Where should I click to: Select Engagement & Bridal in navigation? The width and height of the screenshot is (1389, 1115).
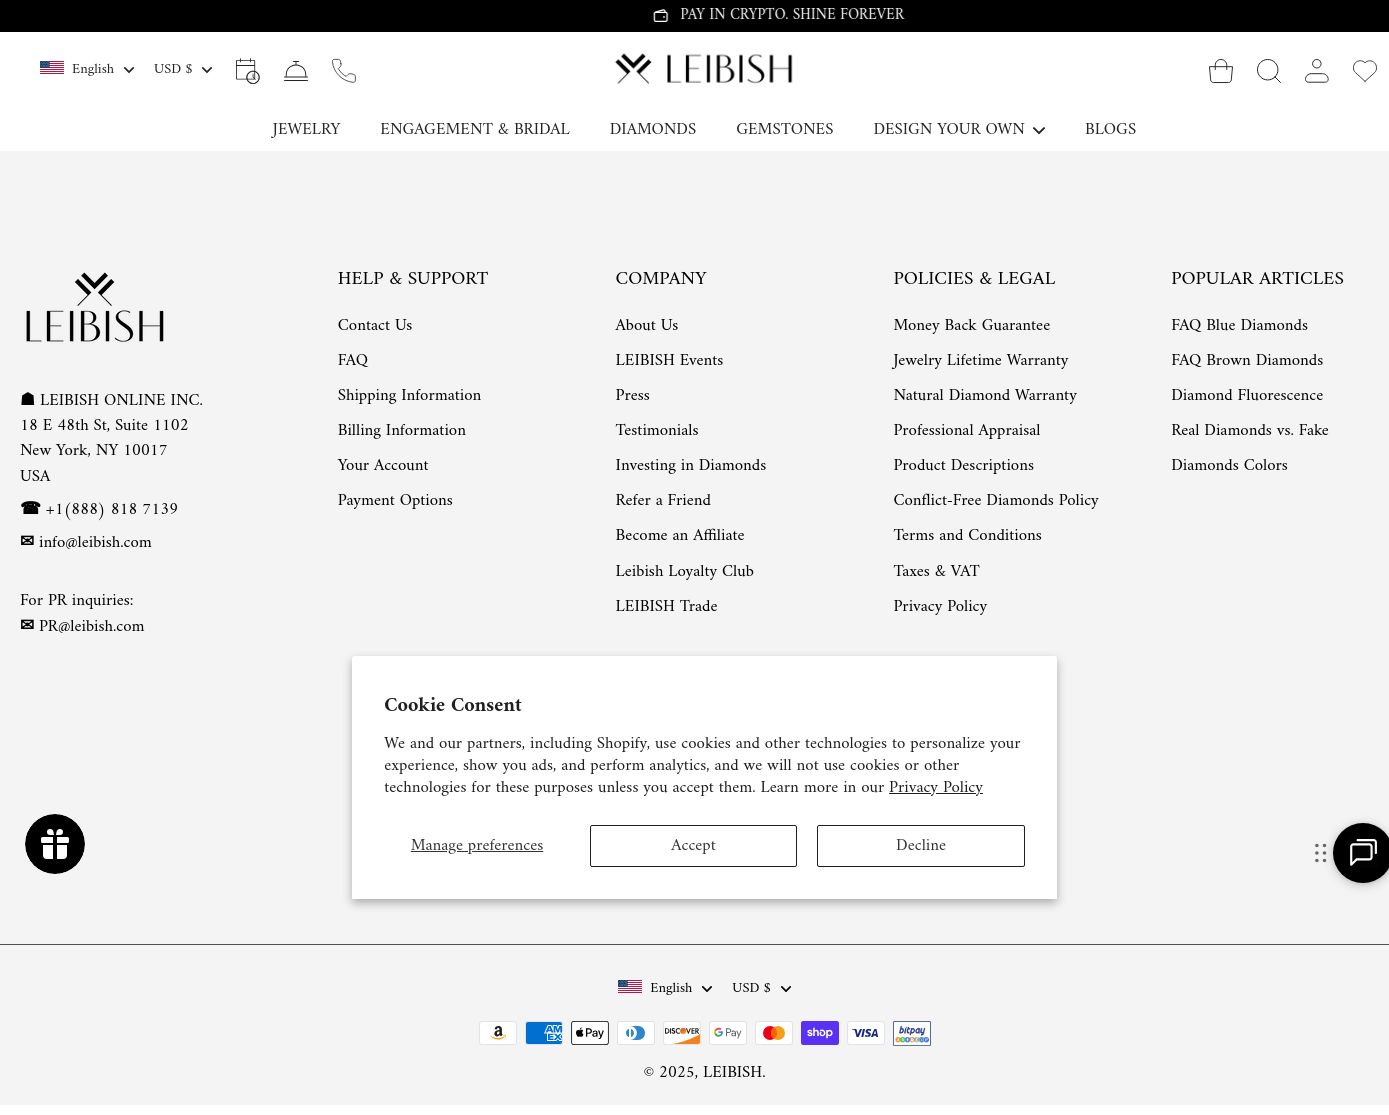tap(474, 129)
